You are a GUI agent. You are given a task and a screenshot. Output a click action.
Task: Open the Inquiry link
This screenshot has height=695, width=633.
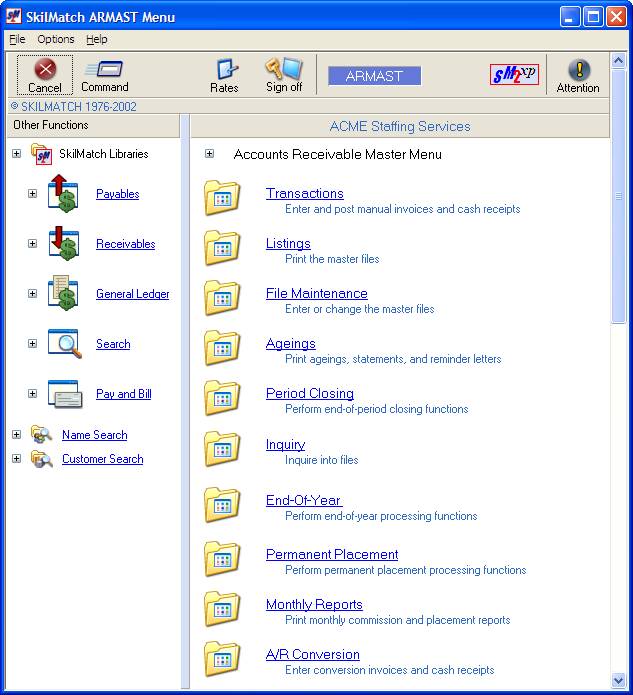click(x=285, y=445)
